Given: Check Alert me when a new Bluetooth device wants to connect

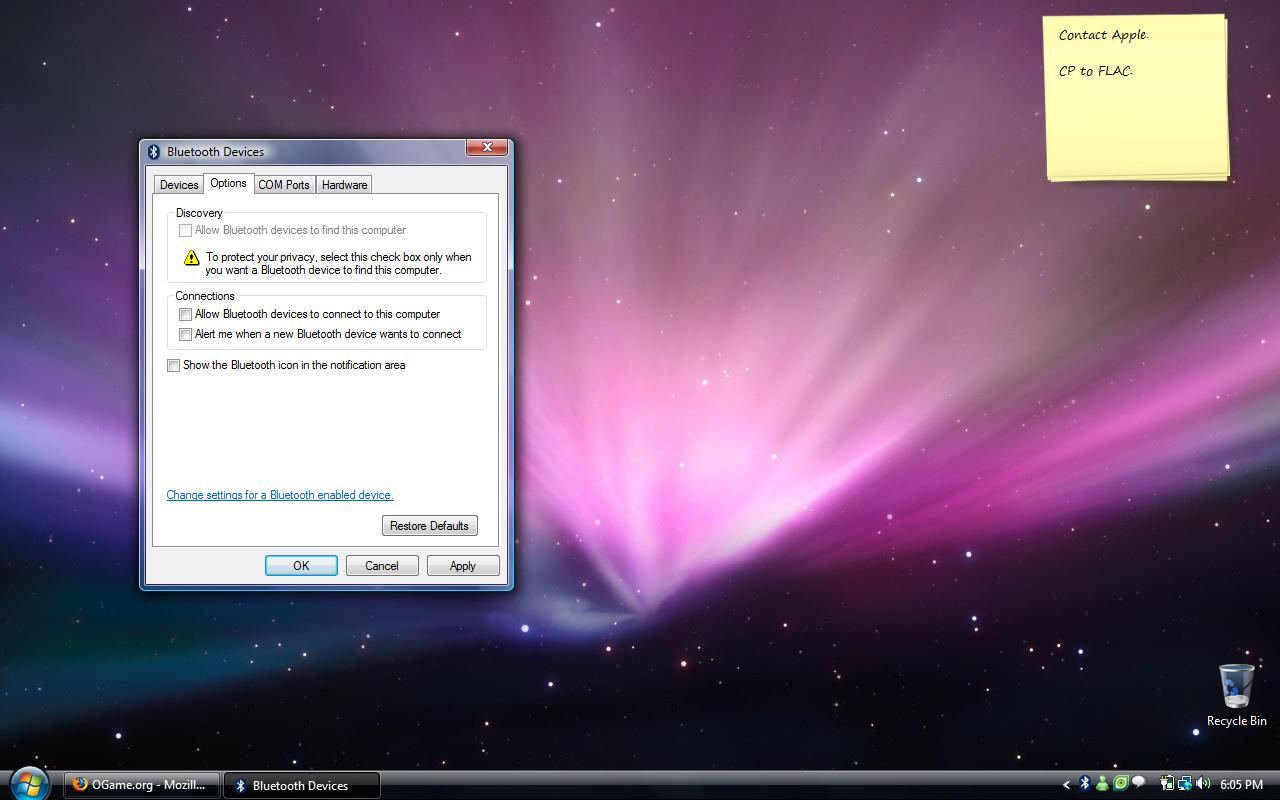Looking at the screenshot, I should 185,334.
